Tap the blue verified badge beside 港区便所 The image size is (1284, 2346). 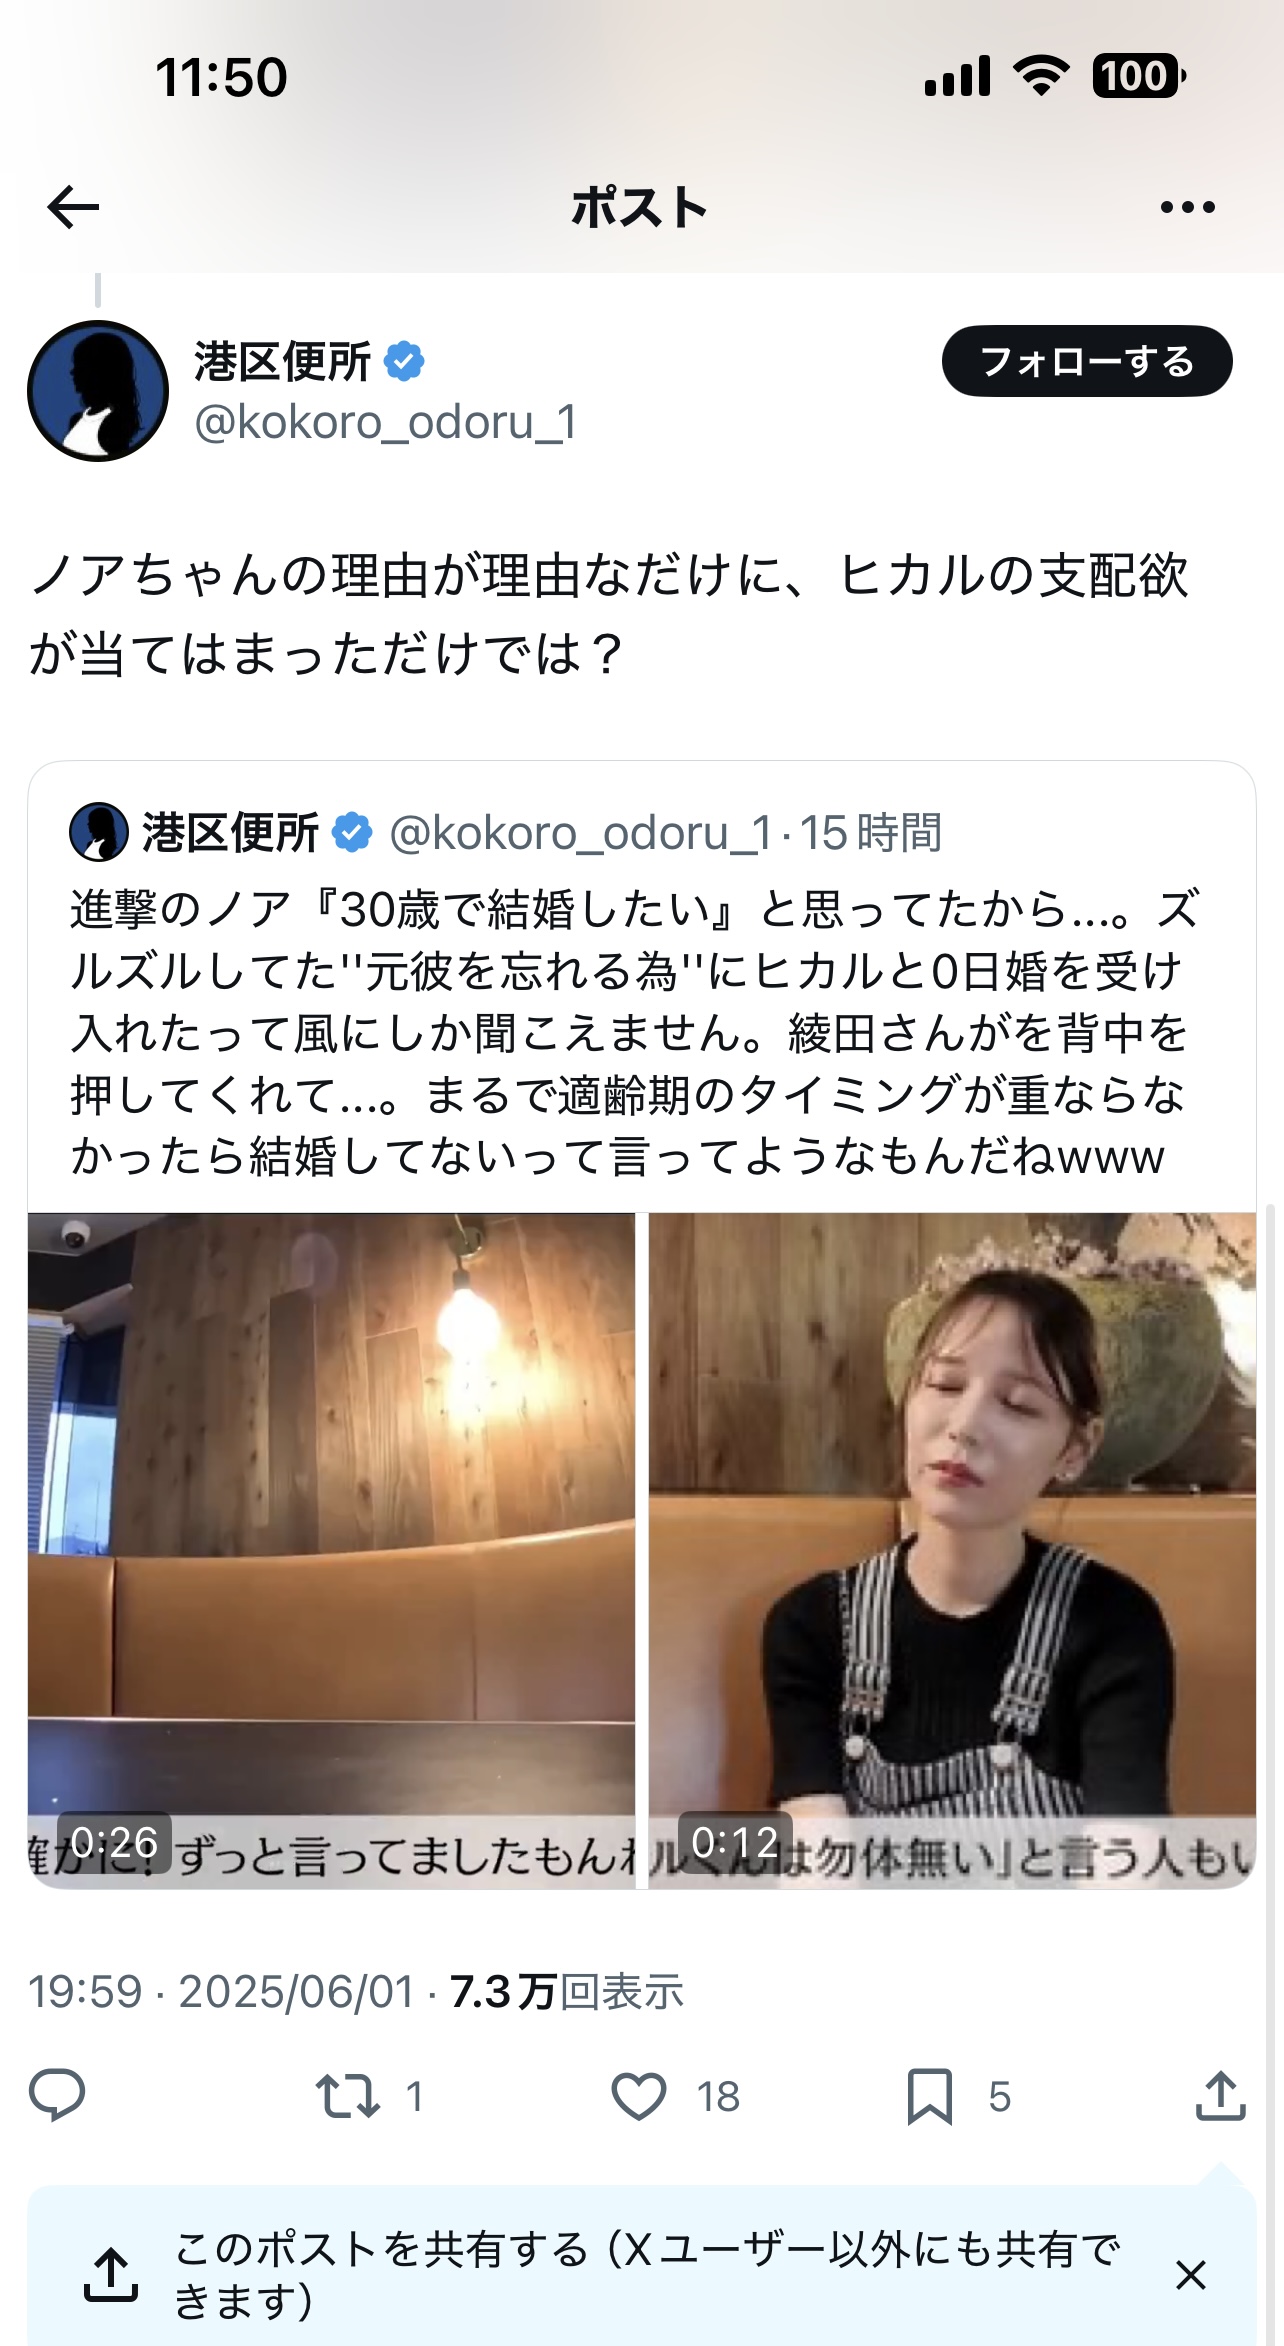(x=404, y=361)
